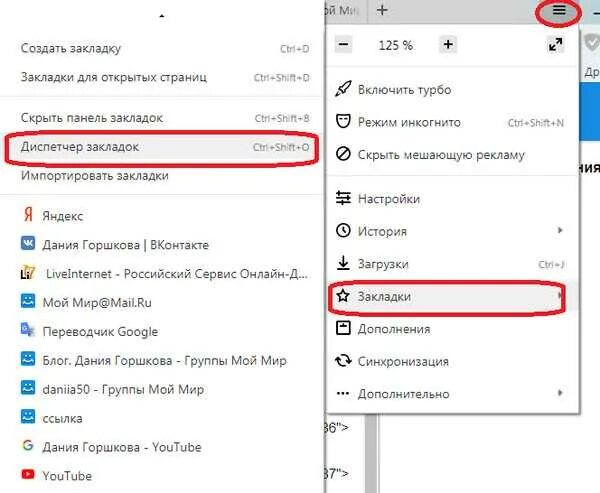The height and width of the screenshot is (493, 600).
Task: Click the Yandex Я favicon
Action: point(28,215)
